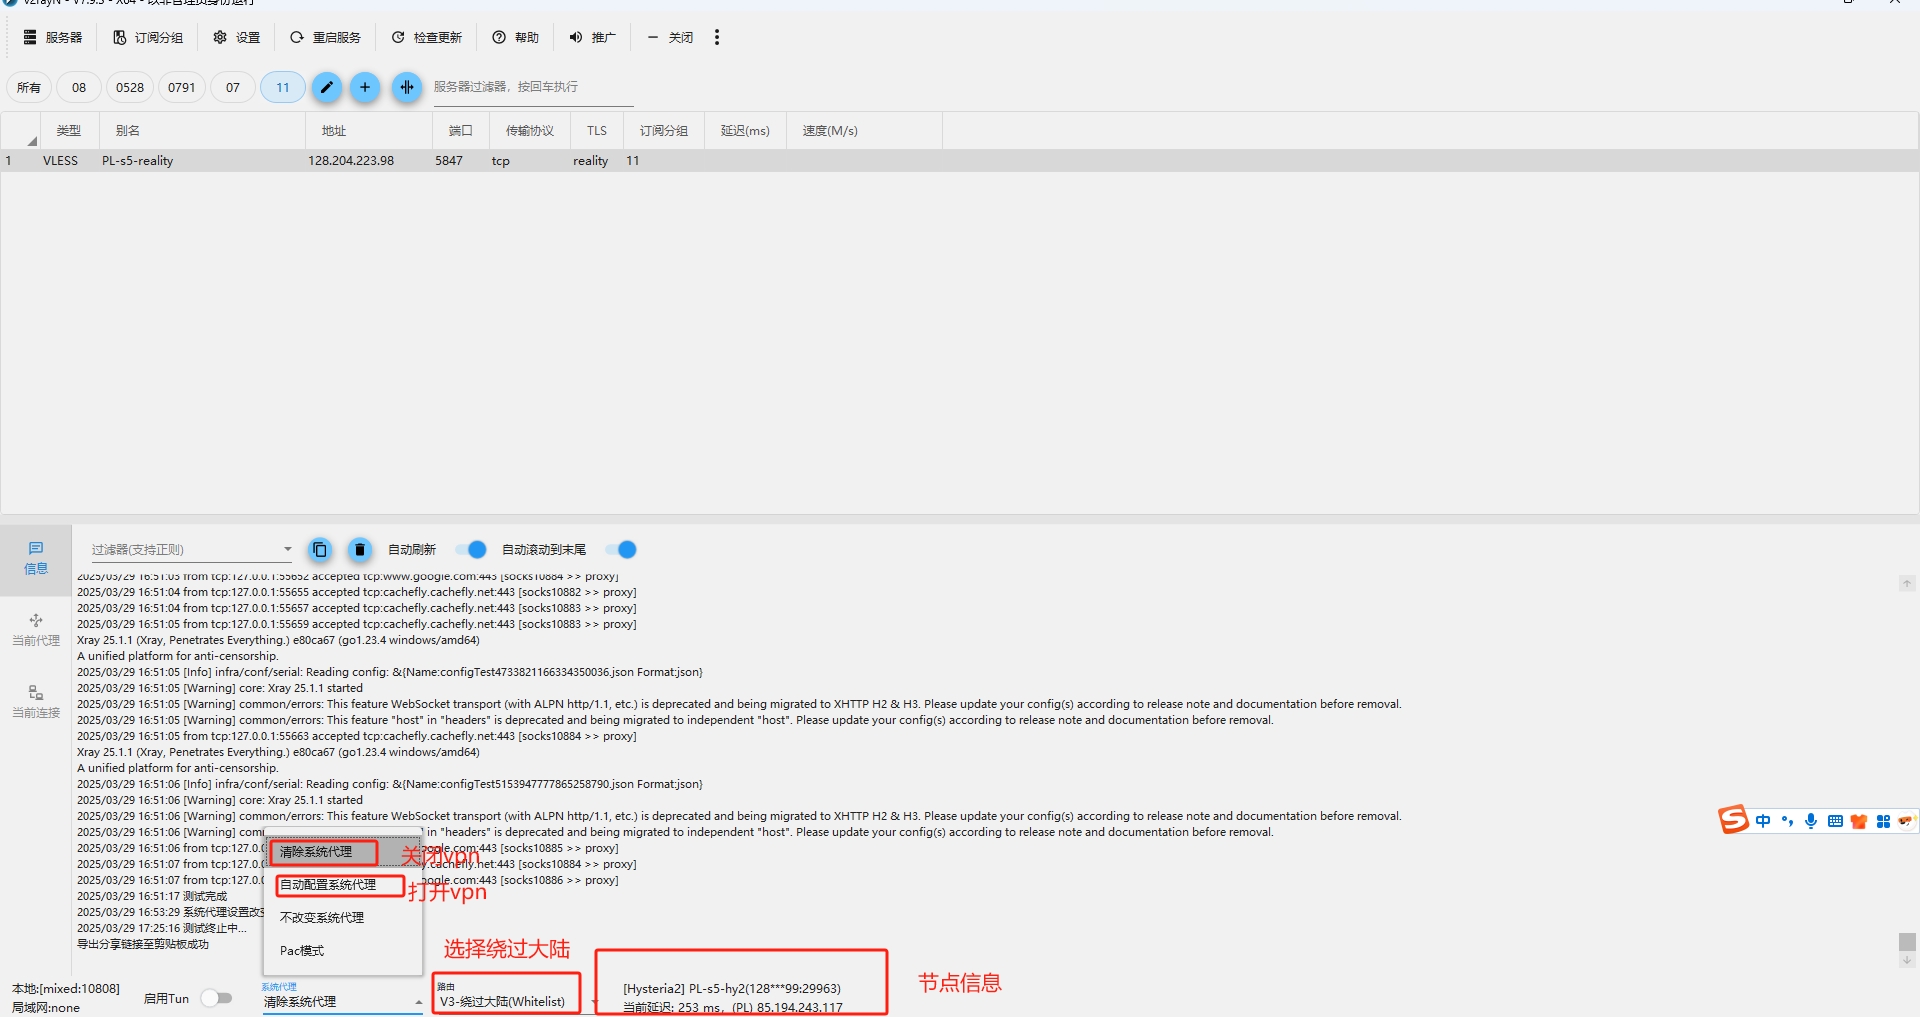1920x1017 pixels.
Task: Choose Pac模式 in the proxy list
Action: click(302, 951)
